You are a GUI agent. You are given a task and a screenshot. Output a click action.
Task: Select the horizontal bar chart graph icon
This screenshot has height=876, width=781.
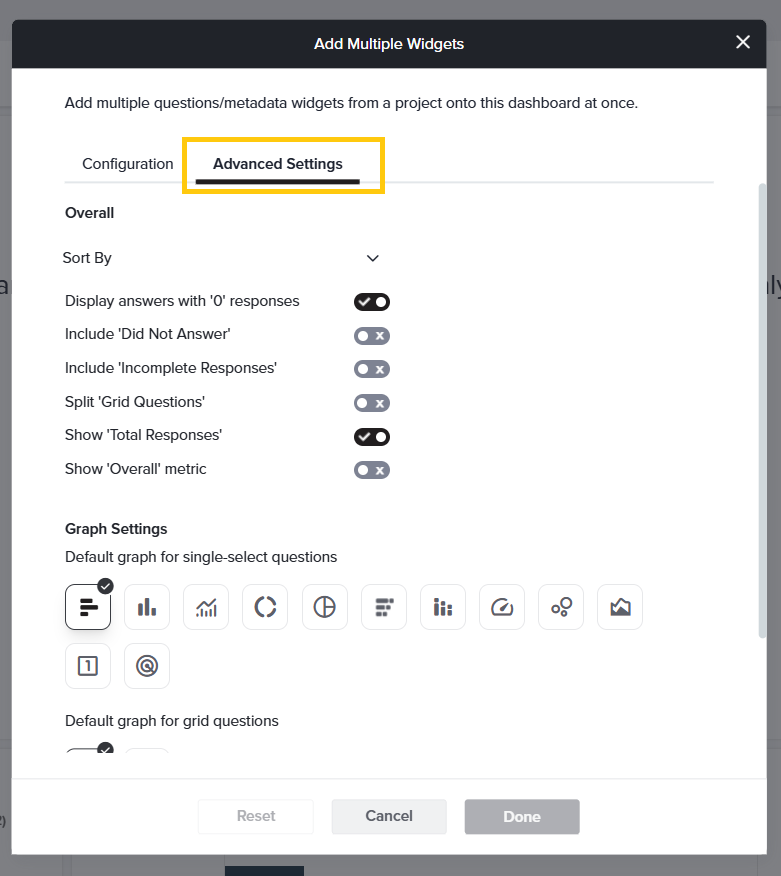coord(88,607)
